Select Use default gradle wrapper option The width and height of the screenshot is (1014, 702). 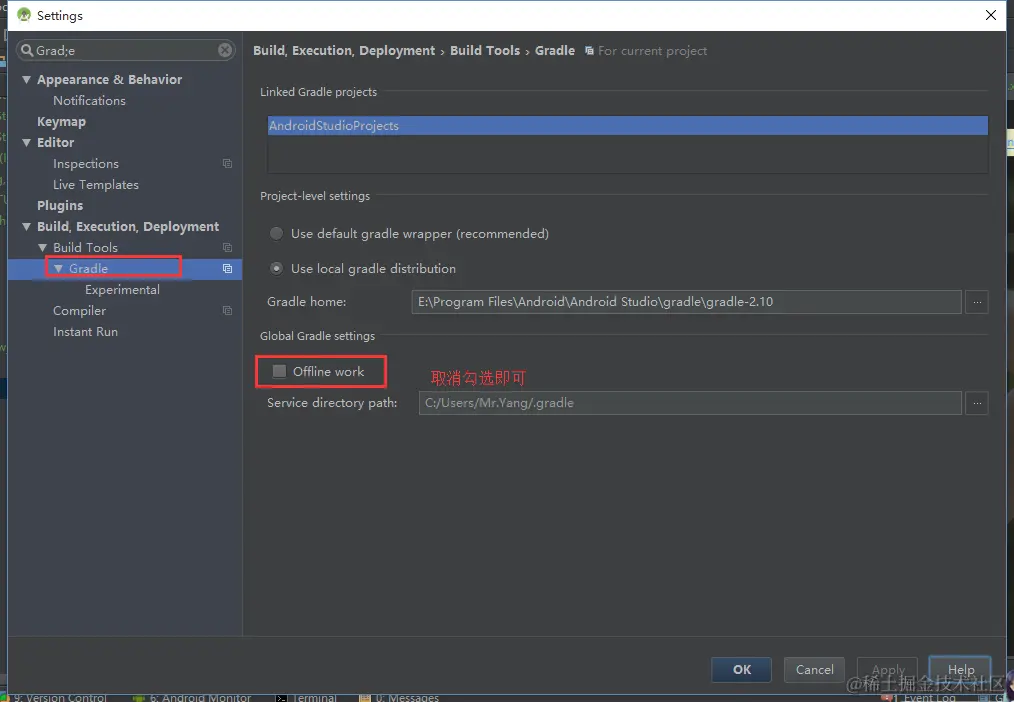276,233
